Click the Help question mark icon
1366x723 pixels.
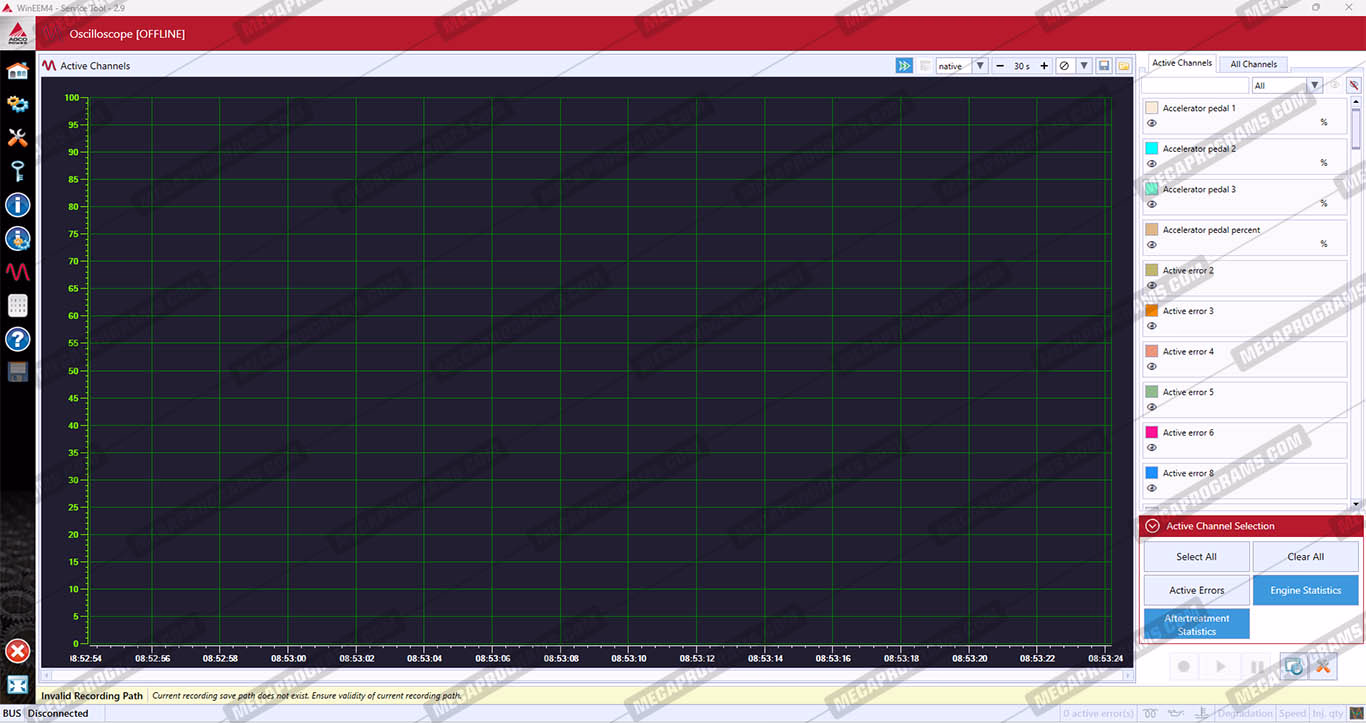[17, 339]
